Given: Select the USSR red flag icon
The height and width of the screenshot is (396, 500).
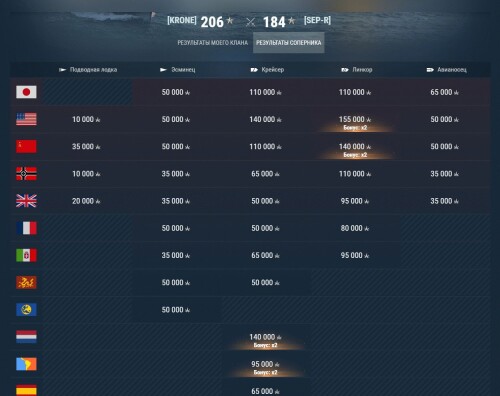Looking at the screenshot, I should 26,146.
